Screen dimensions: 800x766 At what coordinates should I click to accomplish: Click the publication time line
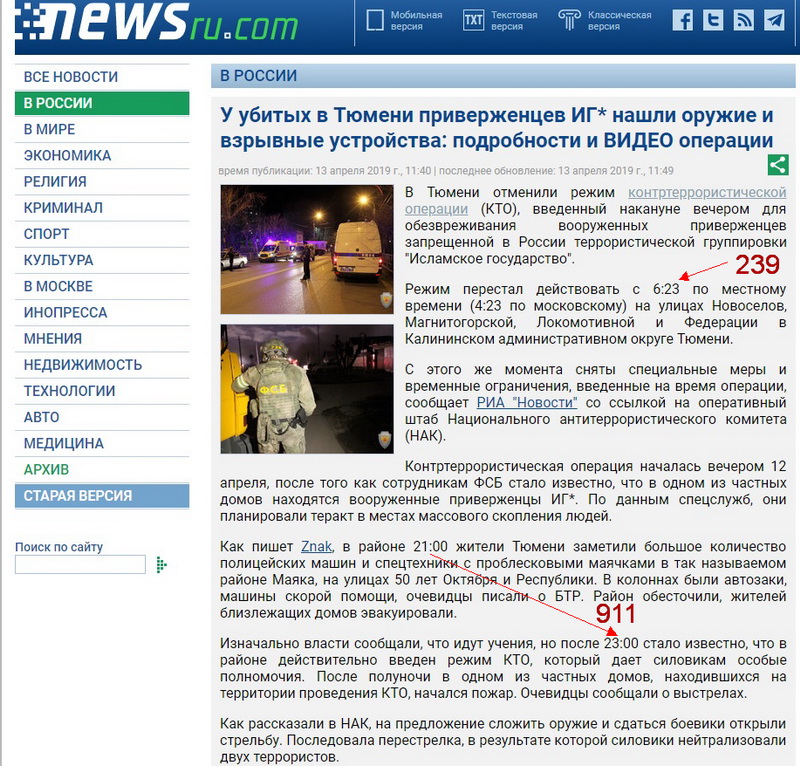(x=446, y=170)
